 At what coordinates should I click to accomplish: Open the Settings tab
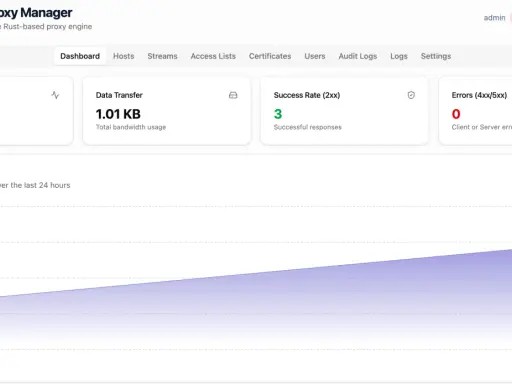pos(436,56)
